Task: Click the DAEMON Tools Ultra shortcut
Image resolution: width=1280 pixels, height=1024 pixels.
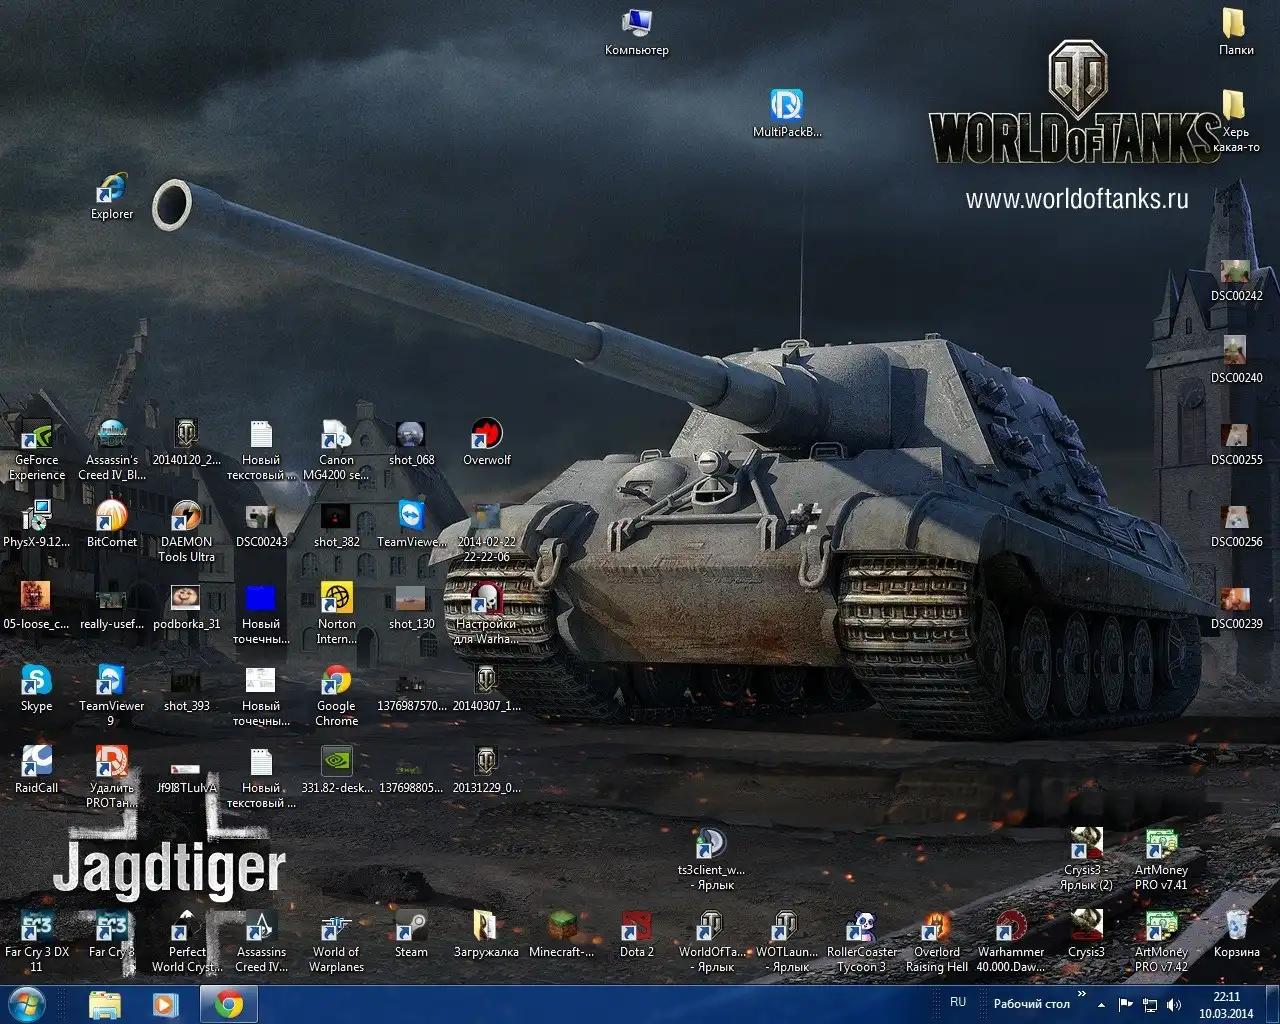Action: [186, 517]
